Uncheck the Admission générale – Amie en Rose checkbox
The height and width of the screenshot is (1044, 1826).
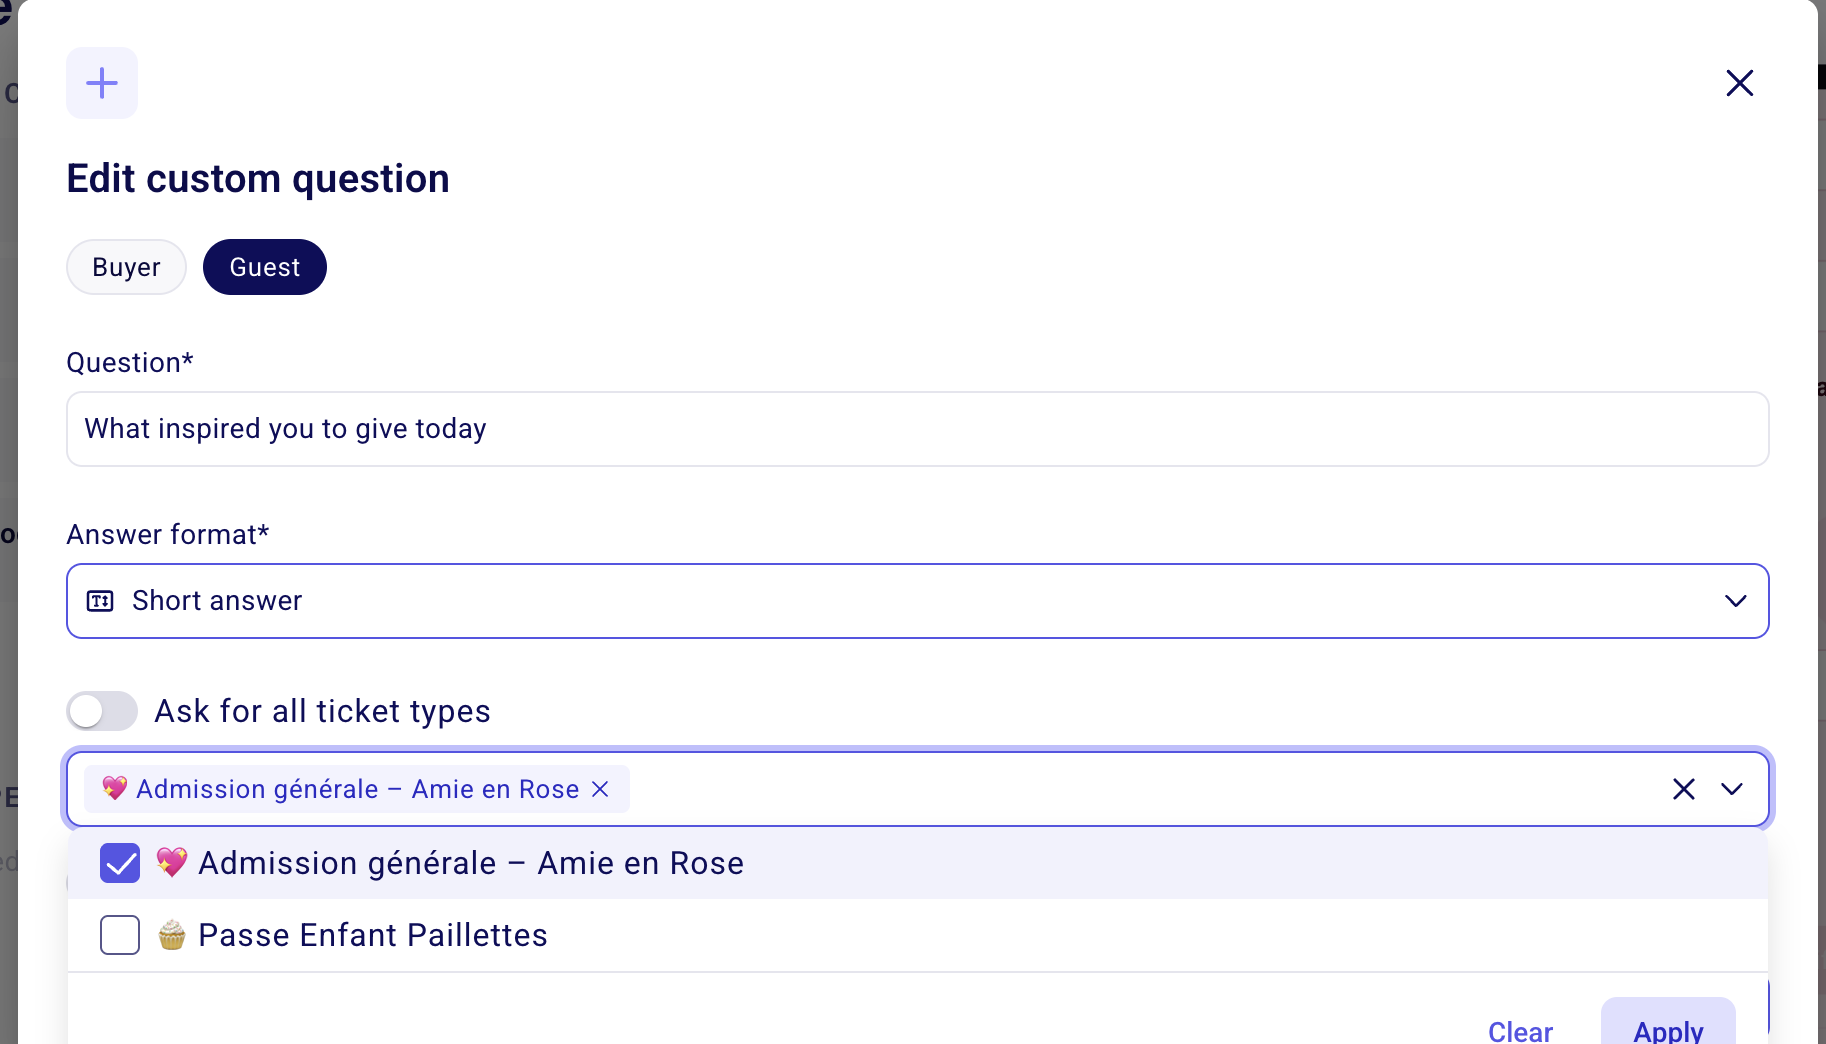coord(120,863)
